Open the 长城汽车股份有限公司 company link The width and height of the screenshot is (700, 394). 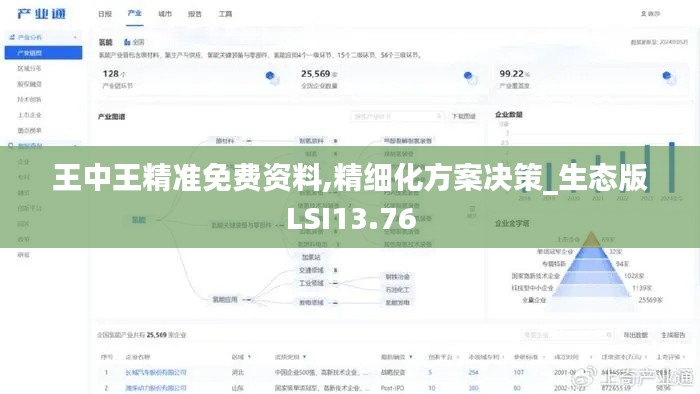156,372
